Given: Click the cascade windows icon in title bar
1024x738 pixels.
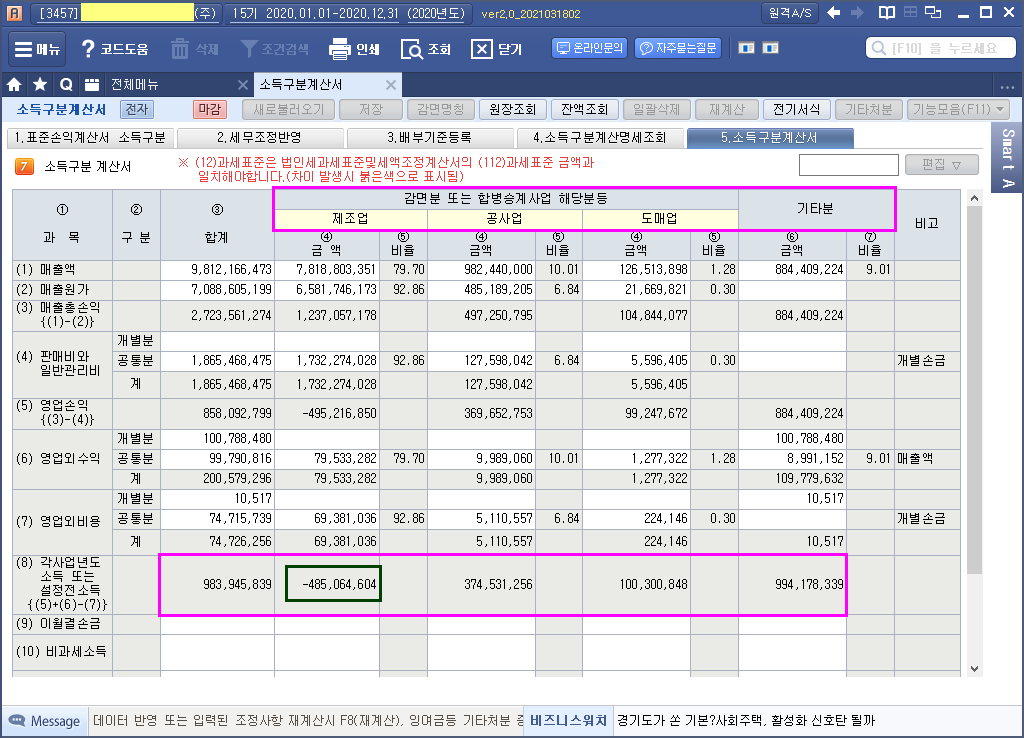Looking at the screenshot, I should click(934, 12).
